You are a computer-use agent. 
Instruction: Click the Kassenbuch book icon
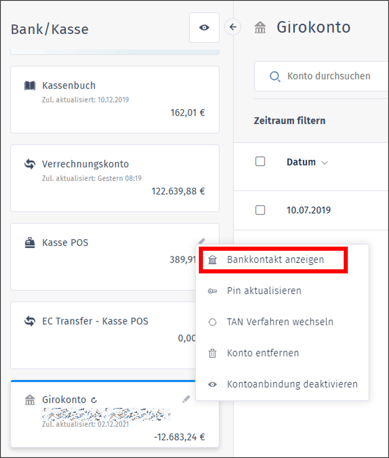[x=30, y=86]
